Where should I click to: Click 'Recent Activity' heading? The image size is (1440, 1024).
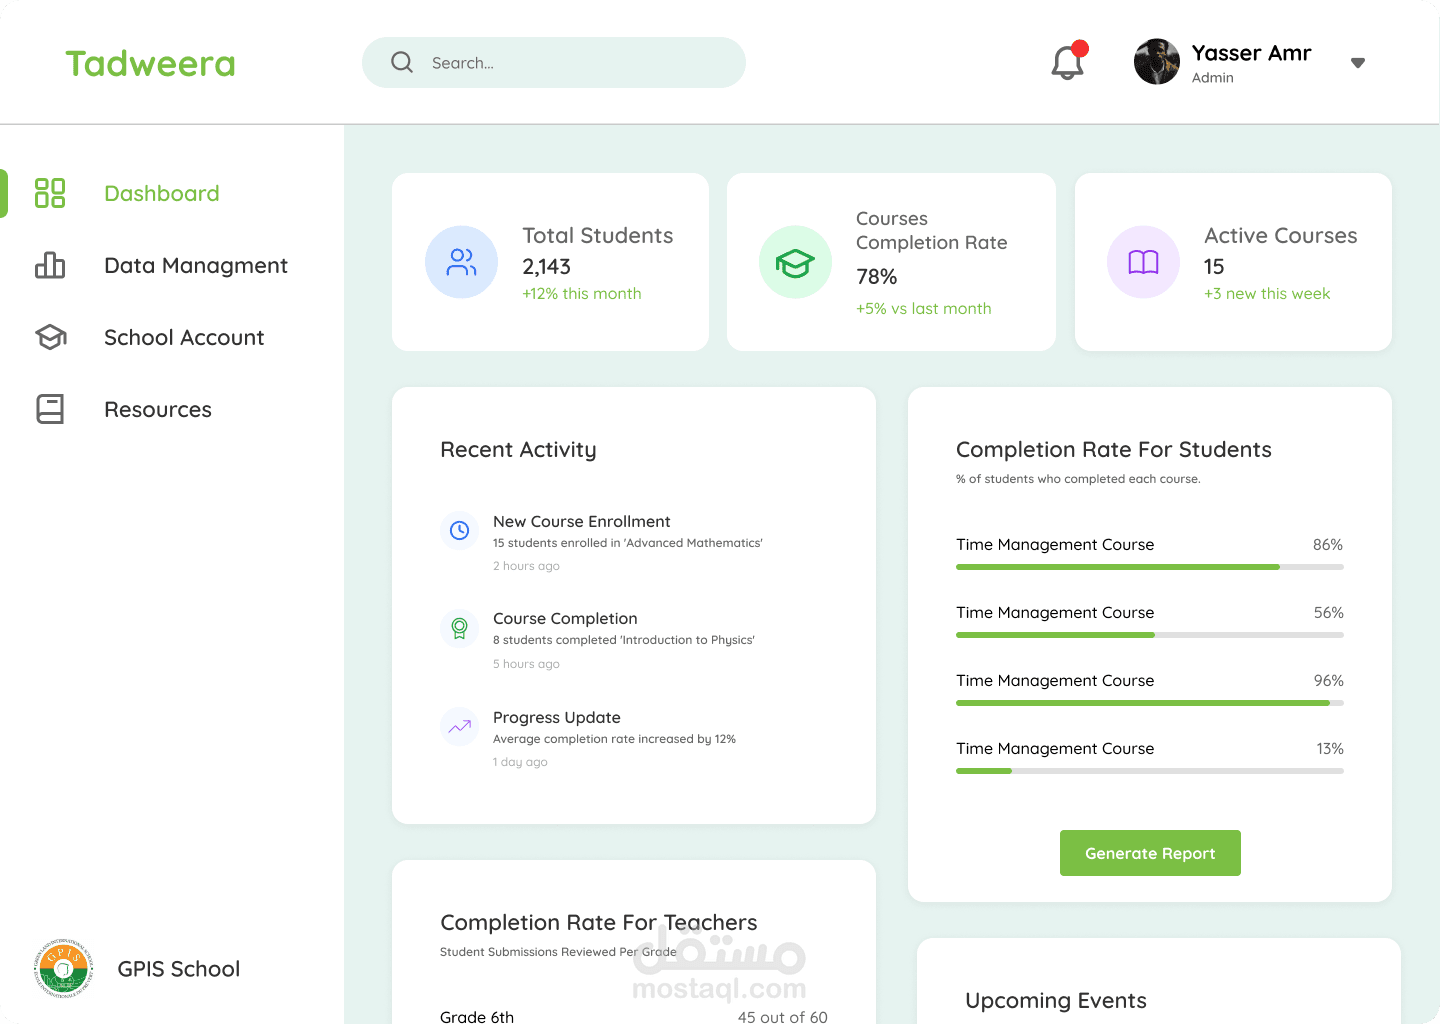click(x=518, y=450)
